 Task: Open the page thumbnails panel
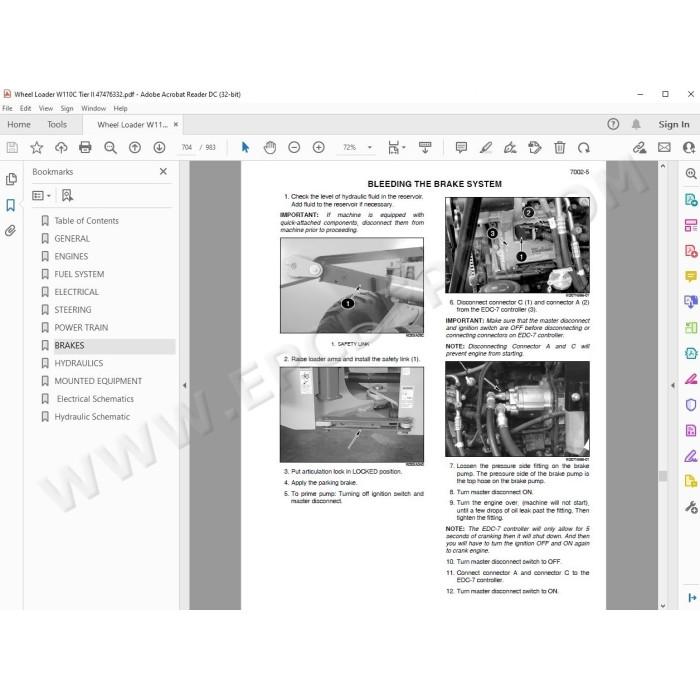11,179
